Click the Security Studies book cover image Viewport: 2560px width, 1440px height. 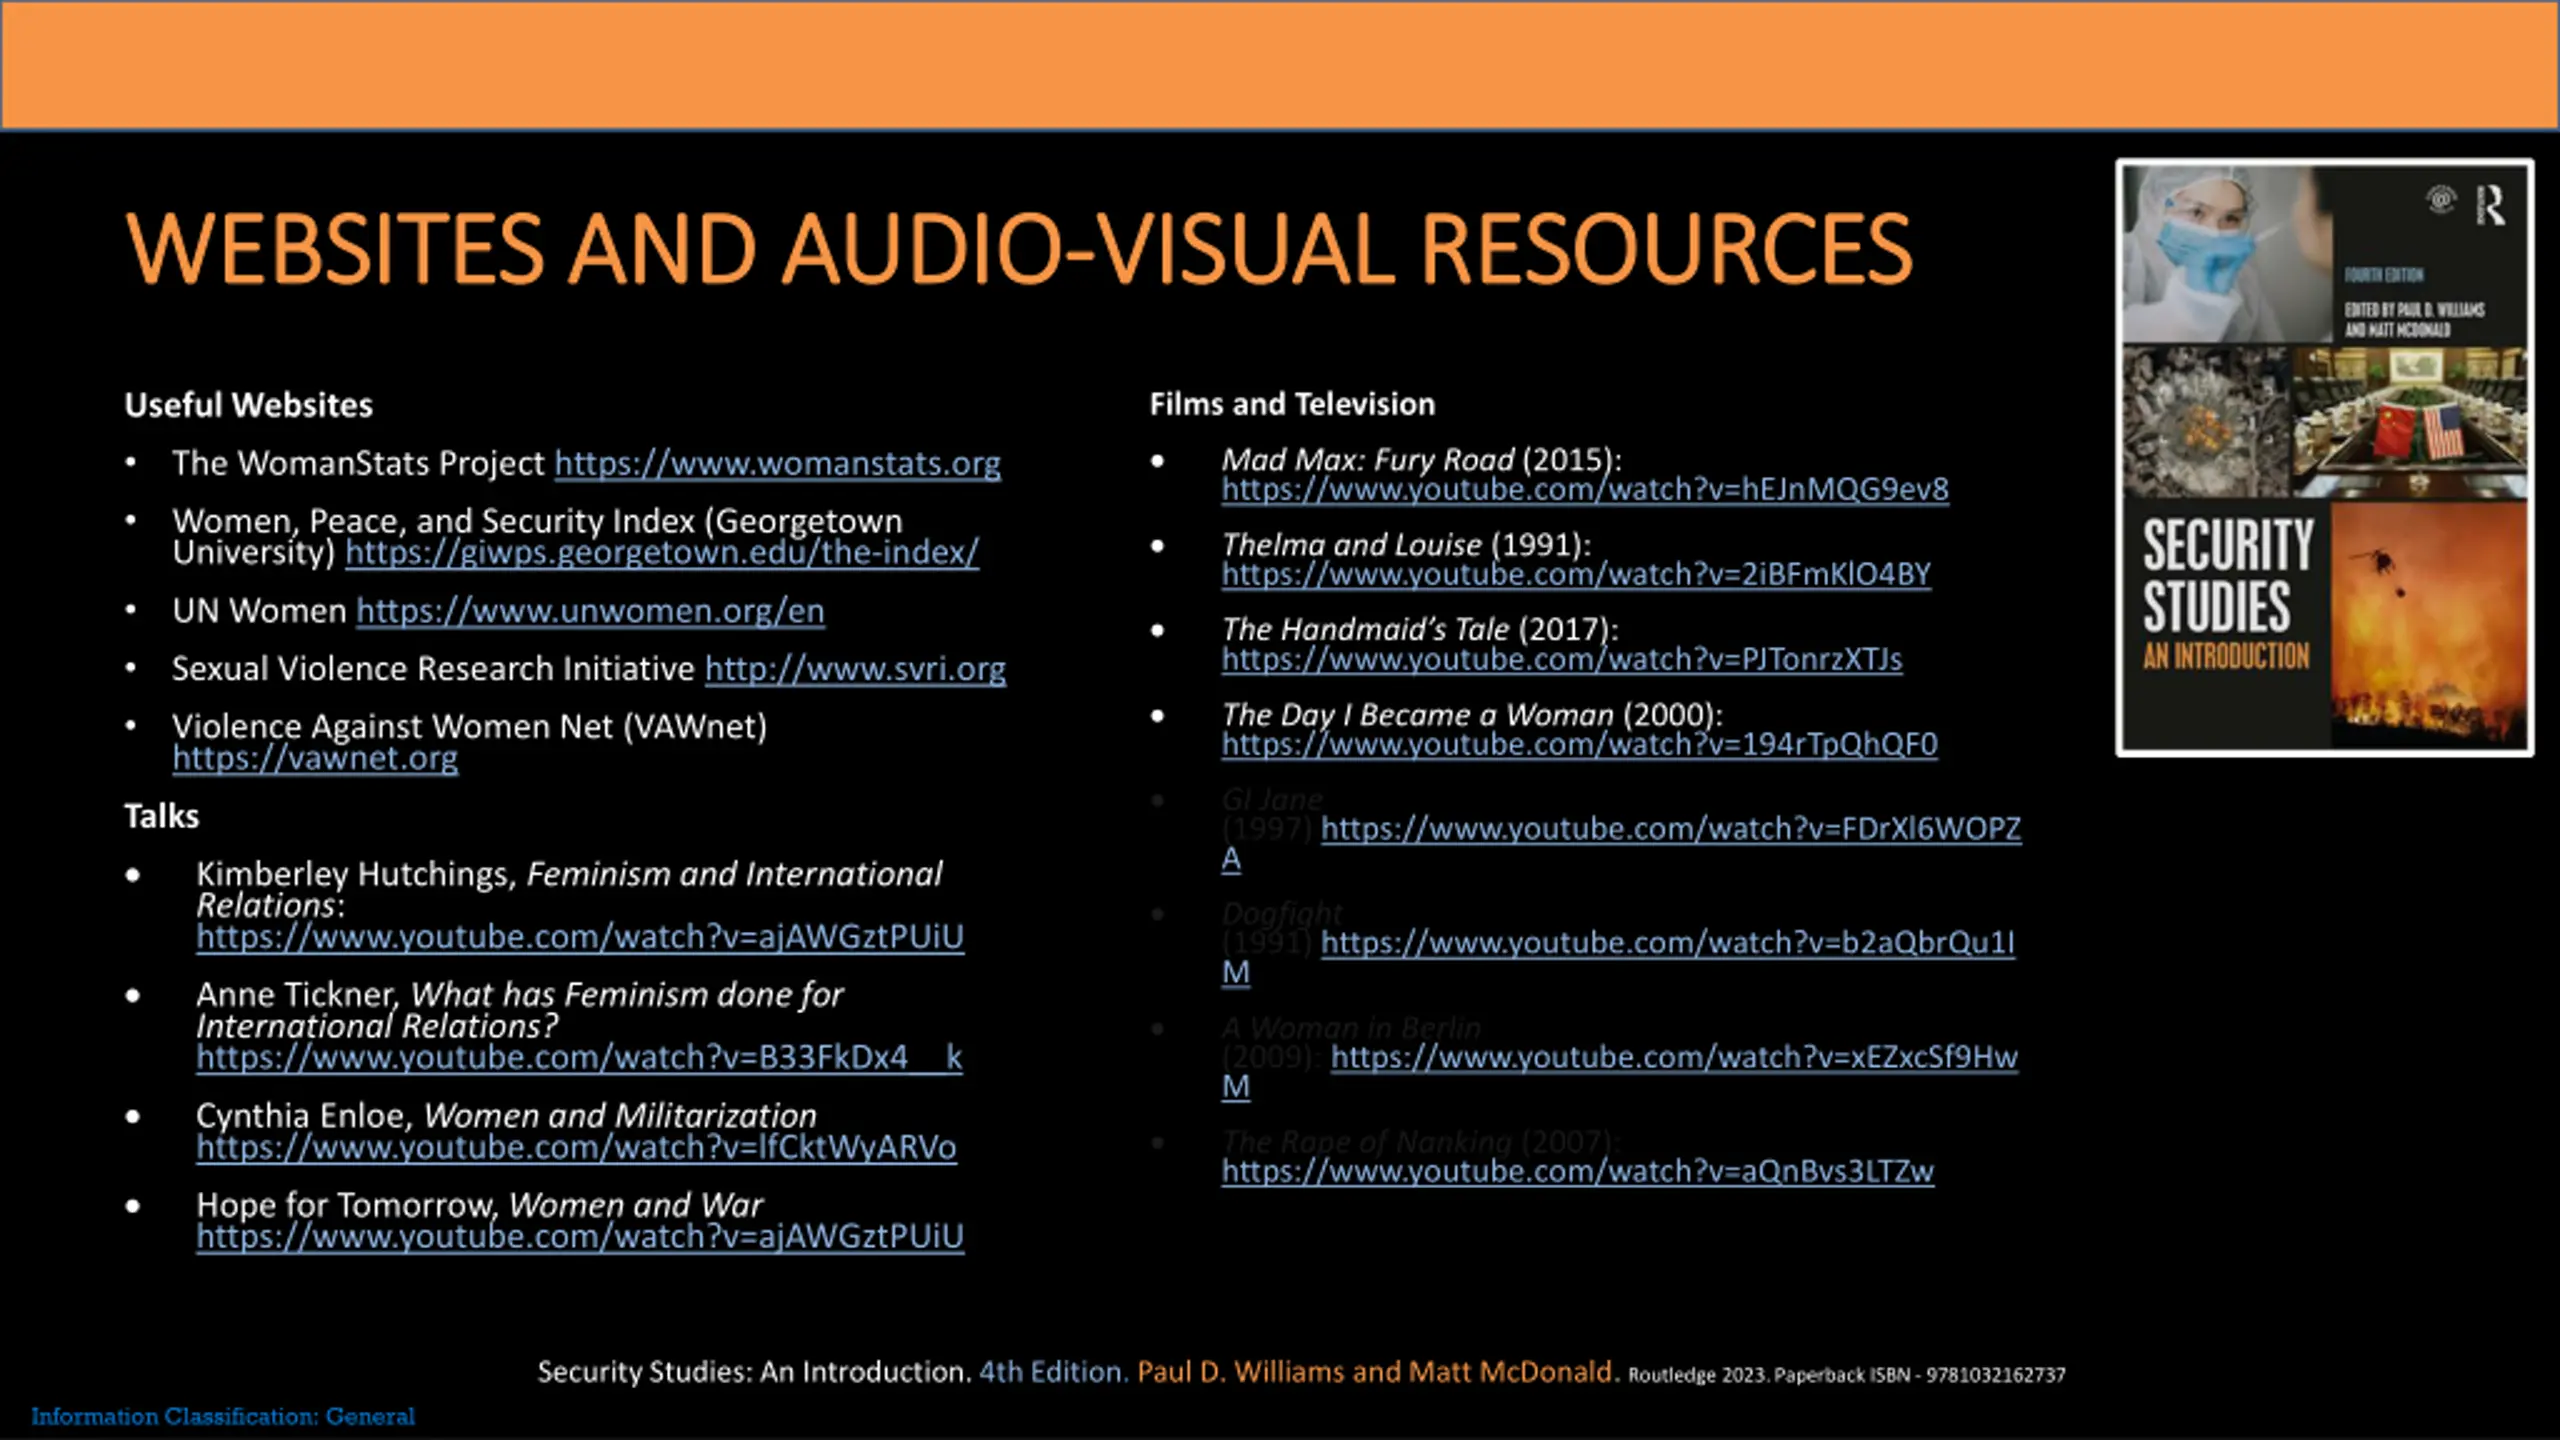[2325, 457]
